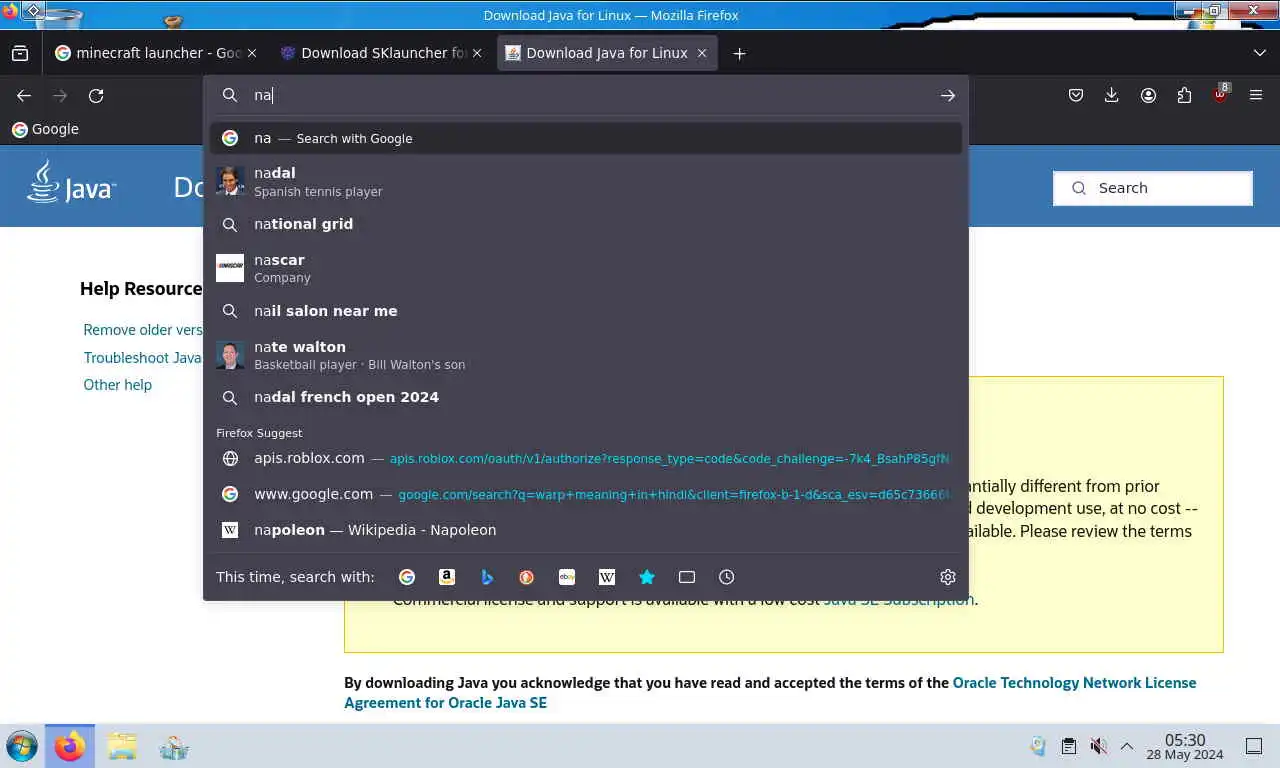The width and height of the screenshot is (1280, 768).
Task: Choose the nate walton suggestion
Action: coord(586,355)
